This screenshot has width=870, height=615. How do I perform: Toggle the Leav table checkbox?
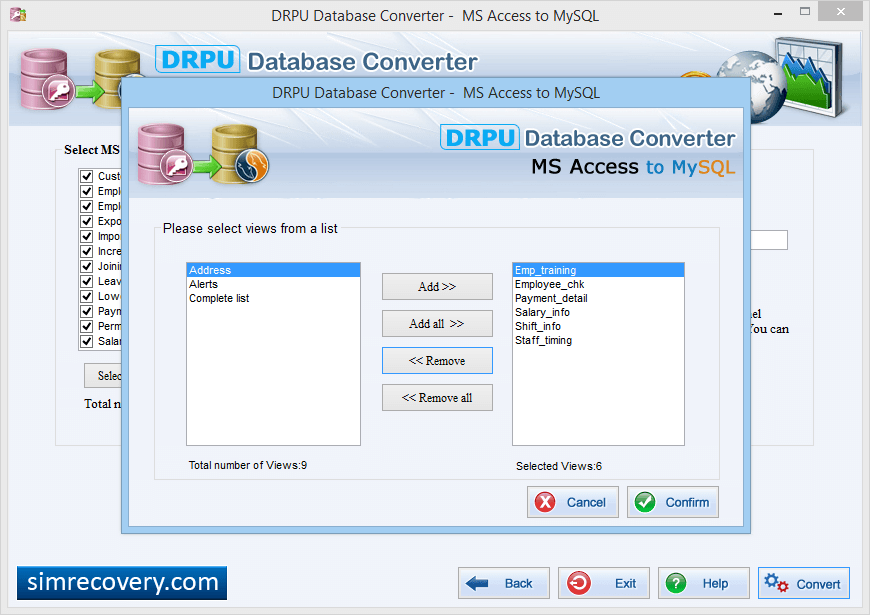[87, 281]
